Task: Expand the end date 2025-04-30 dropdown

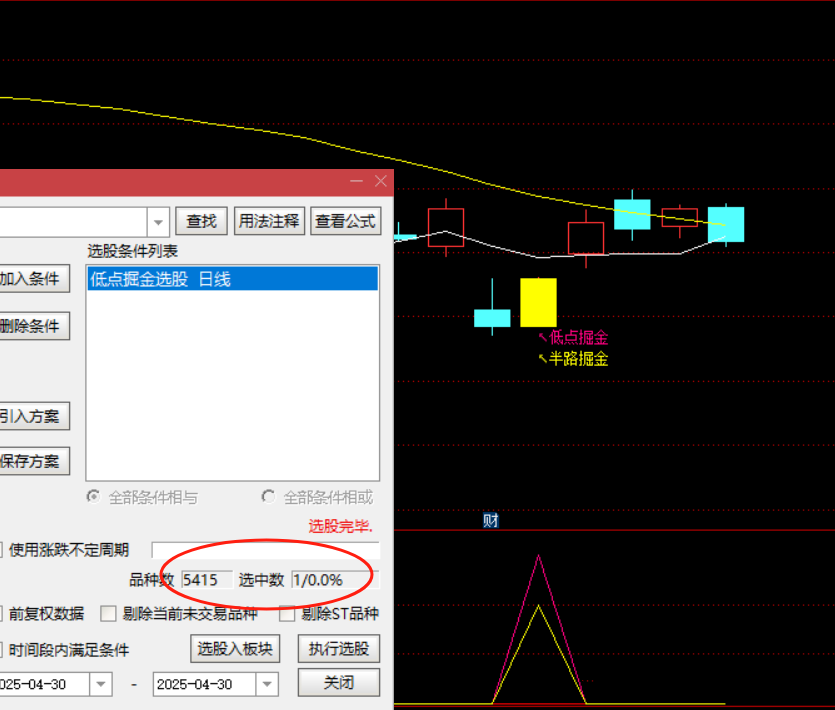Action: coord(266,684)
